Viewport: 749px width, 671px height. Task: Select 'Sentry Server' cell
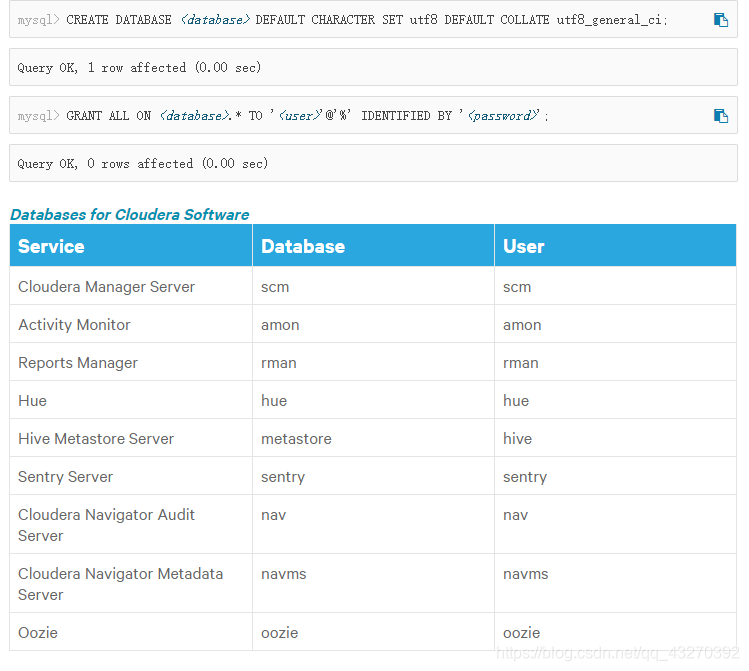click(131, 476)
